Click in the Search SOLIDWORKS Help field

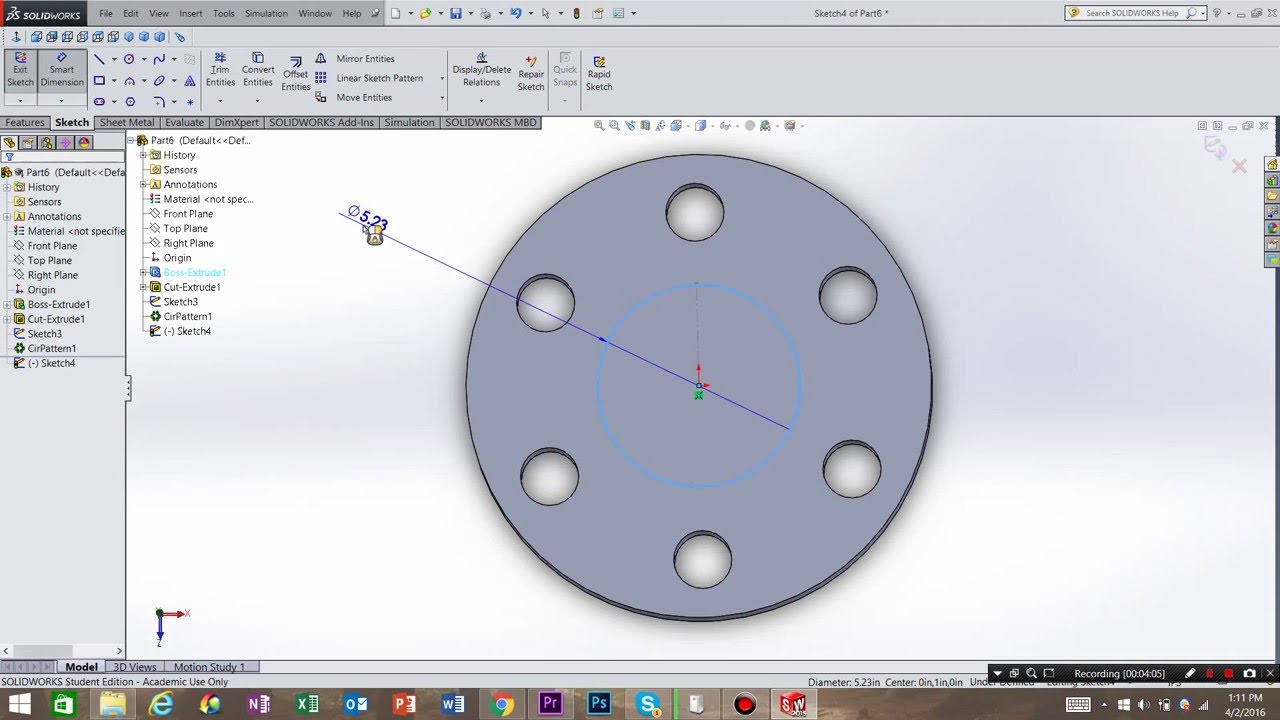point(1131,13)
